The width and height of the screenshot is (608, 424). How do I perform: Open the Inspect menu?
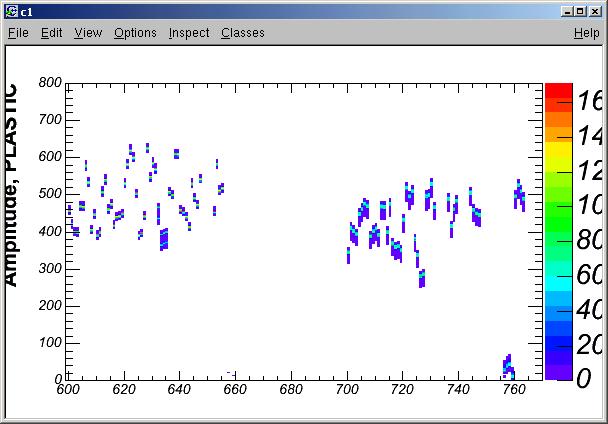(x=189, y=33)
